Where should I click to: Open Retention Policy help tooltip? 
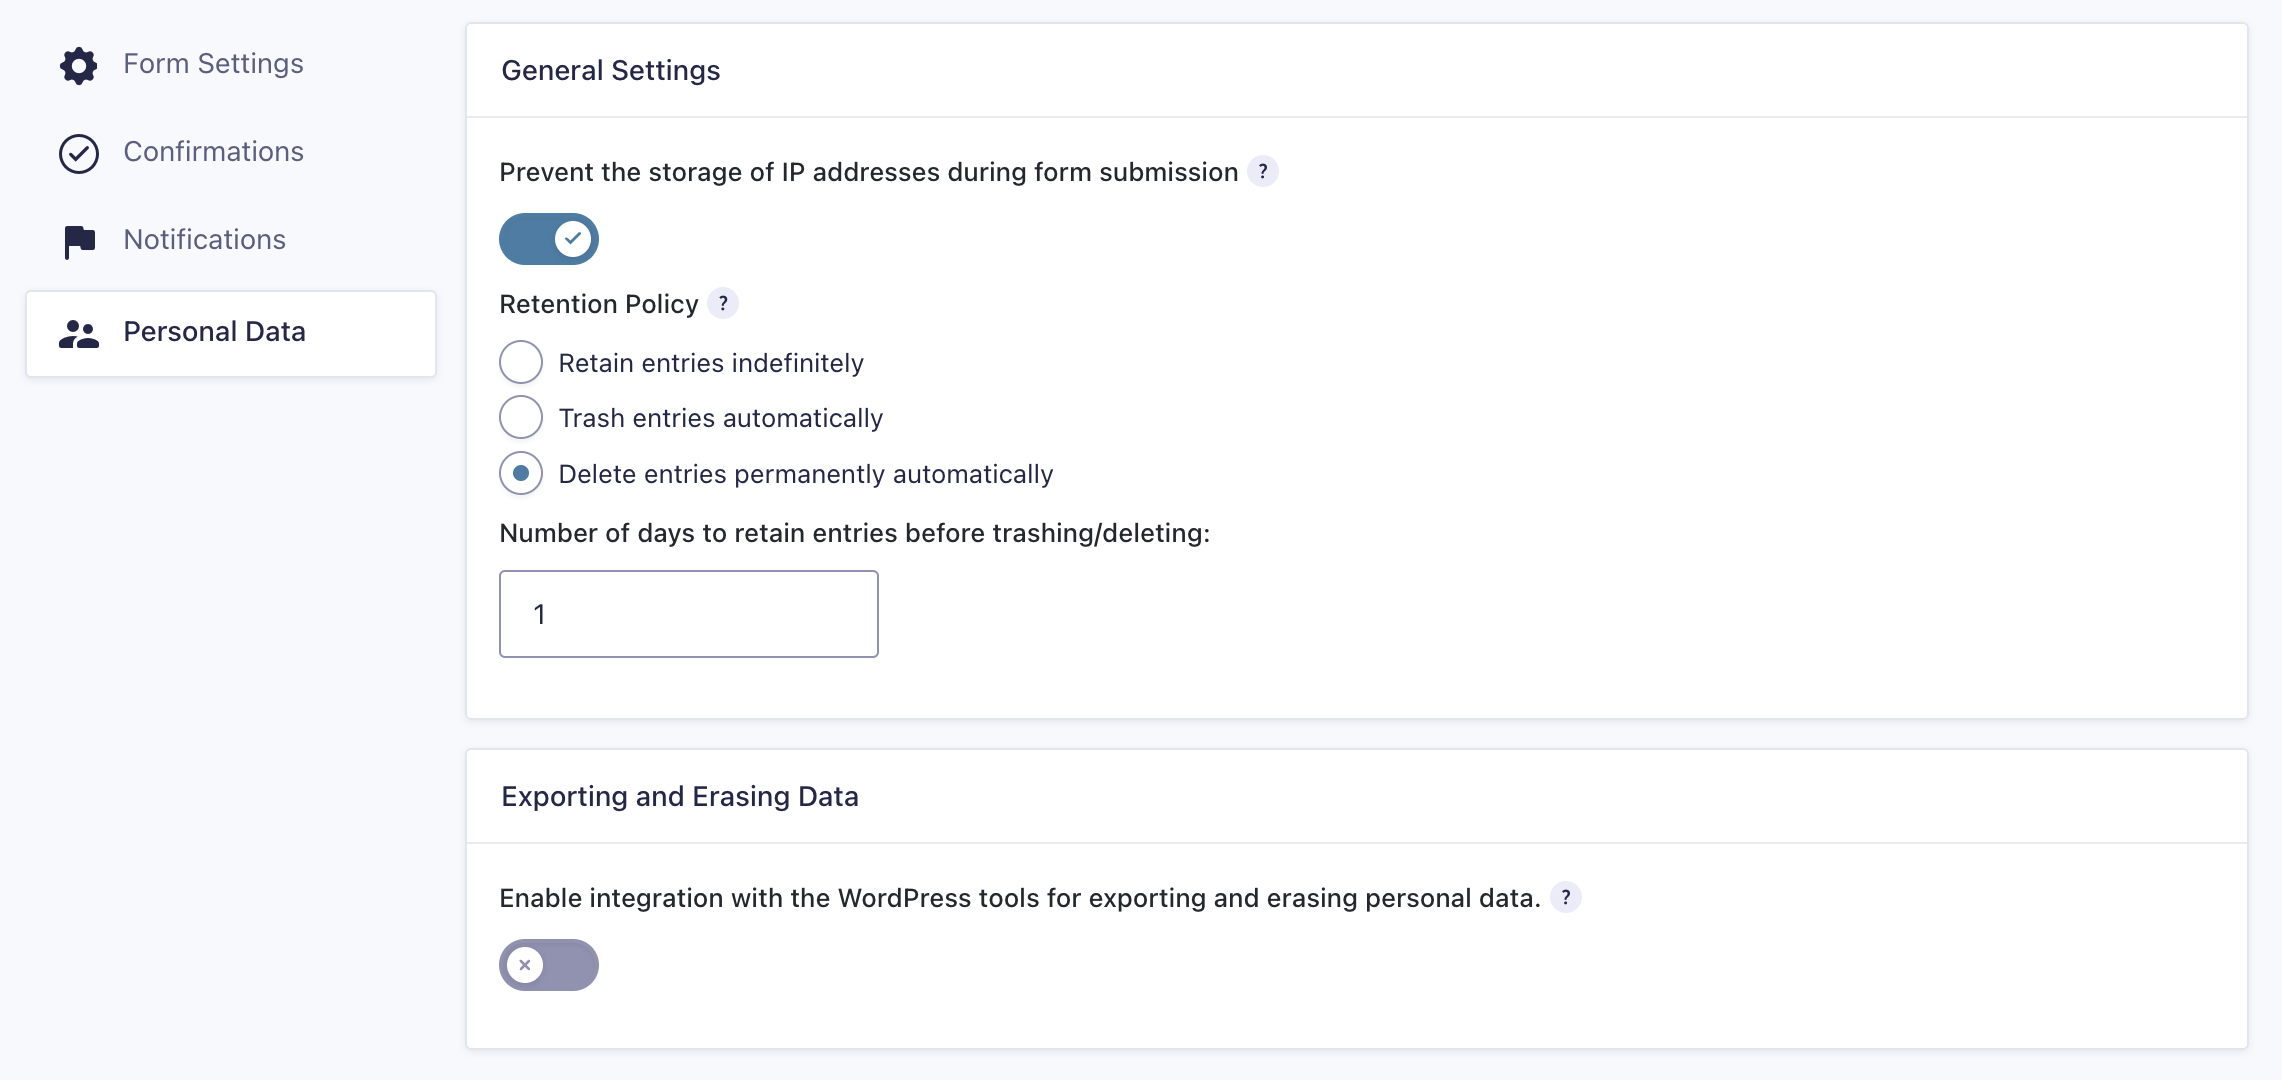point(723,303)
